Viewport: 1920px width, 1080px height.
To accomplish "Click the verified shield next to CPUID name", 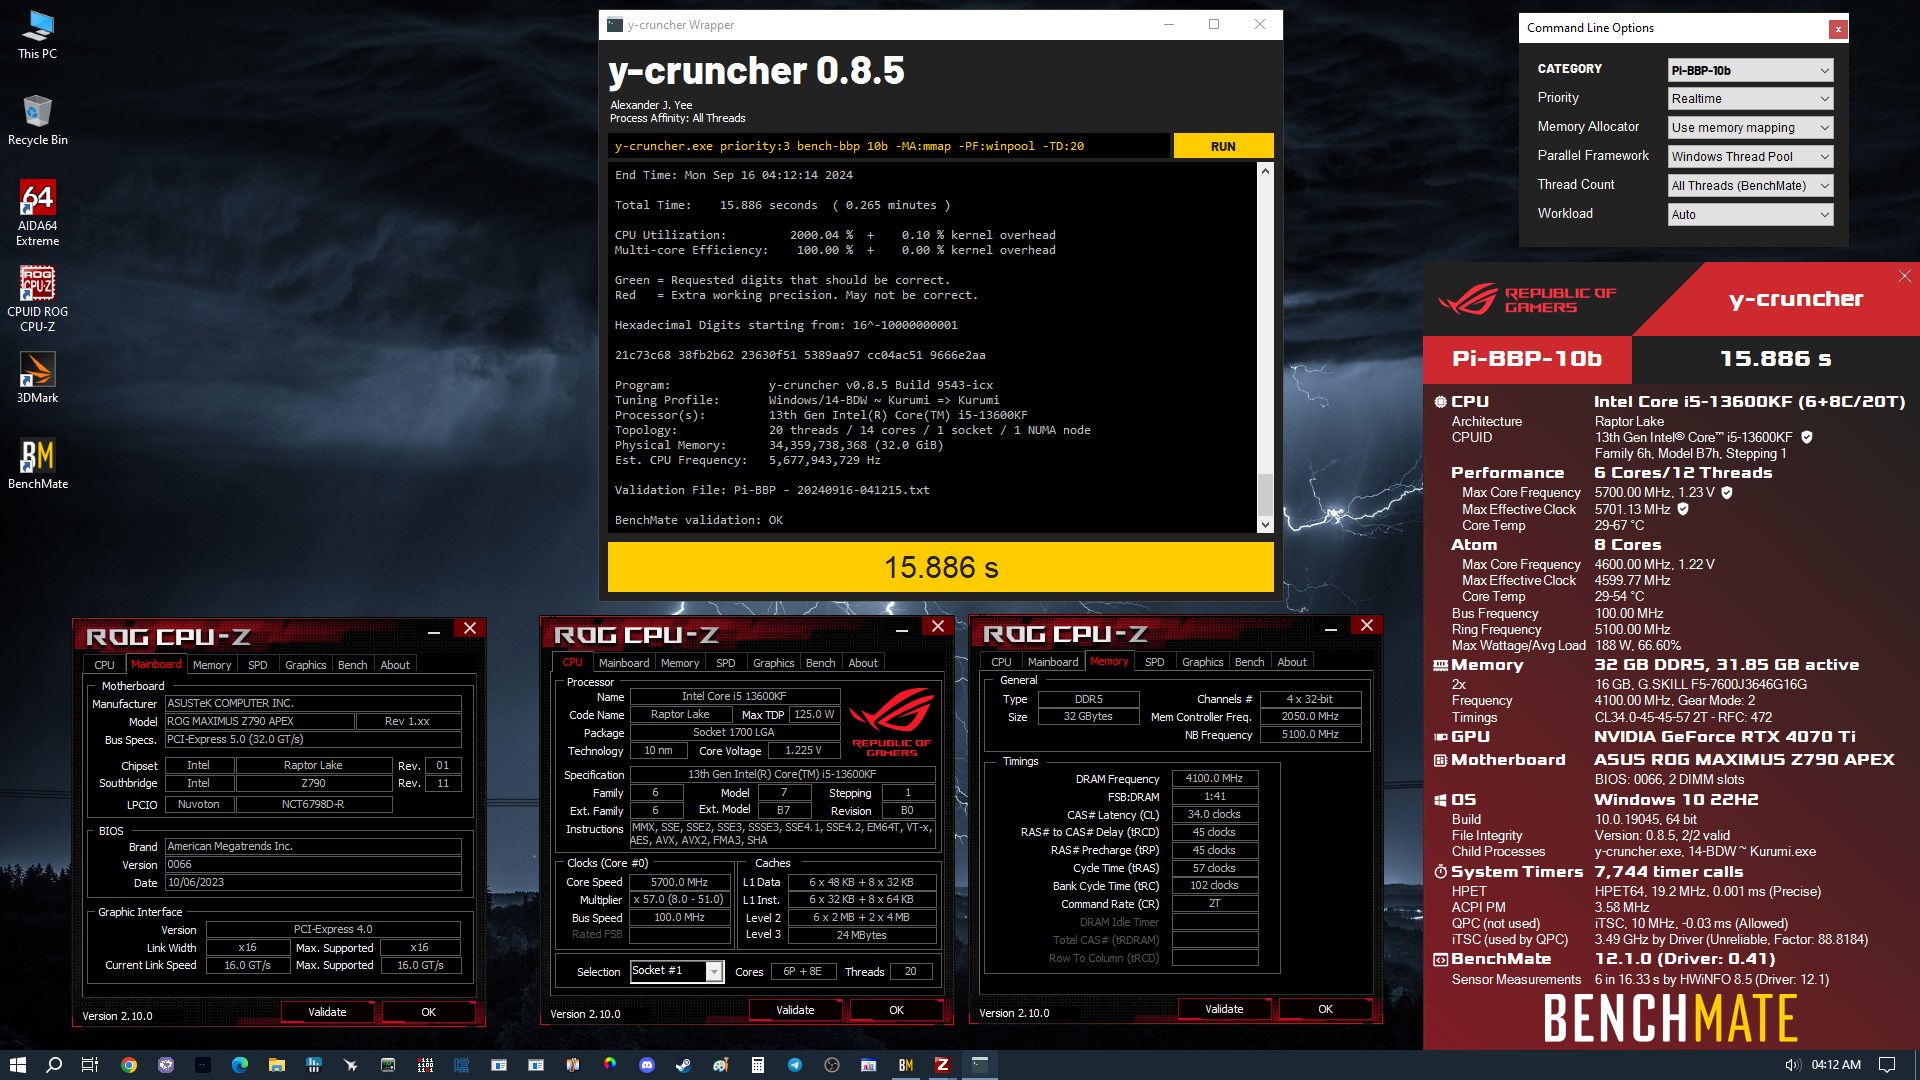I will (1807, 437).
